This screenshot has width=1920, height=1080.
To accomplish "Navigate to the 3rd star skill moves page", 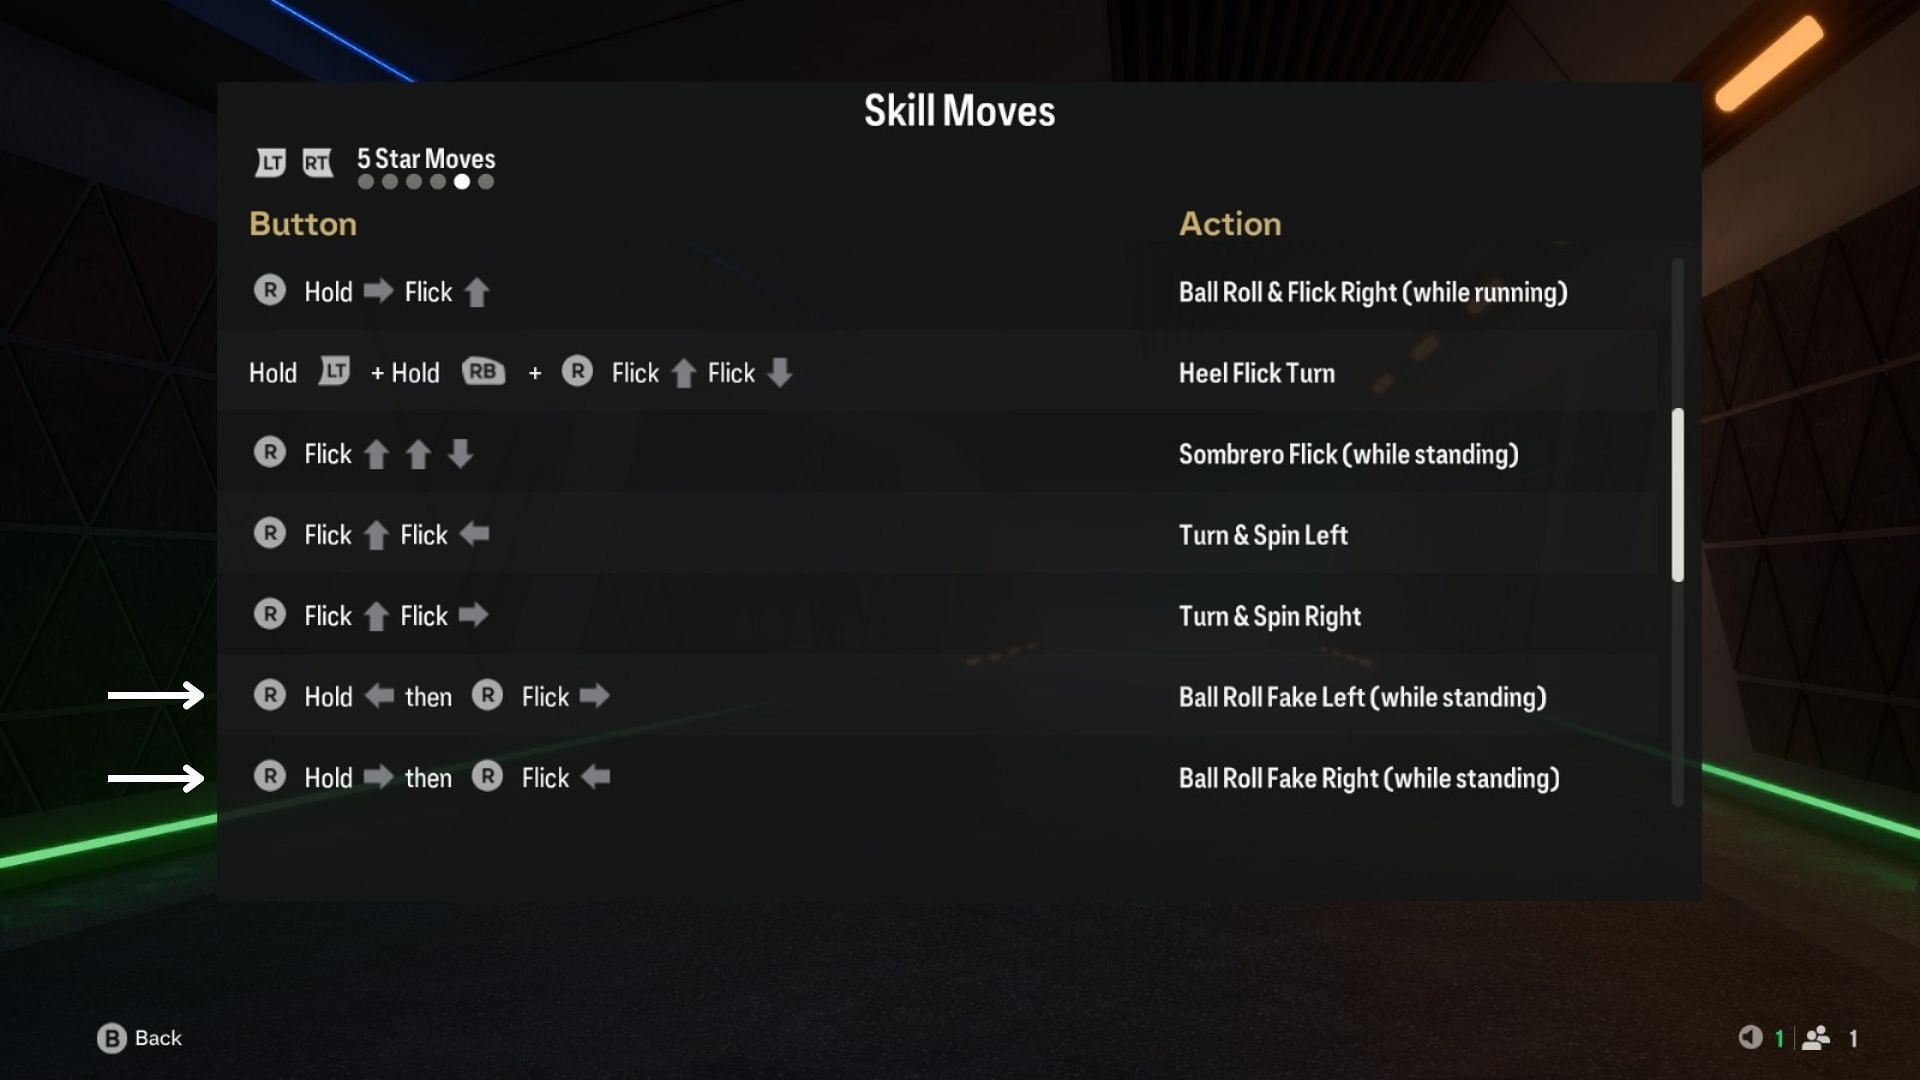I will [413, 182].
